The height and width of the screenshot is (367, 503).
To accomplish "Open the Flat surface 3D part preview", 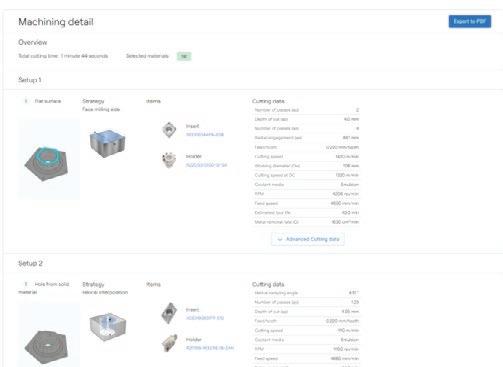I will [x=49, y=159].
